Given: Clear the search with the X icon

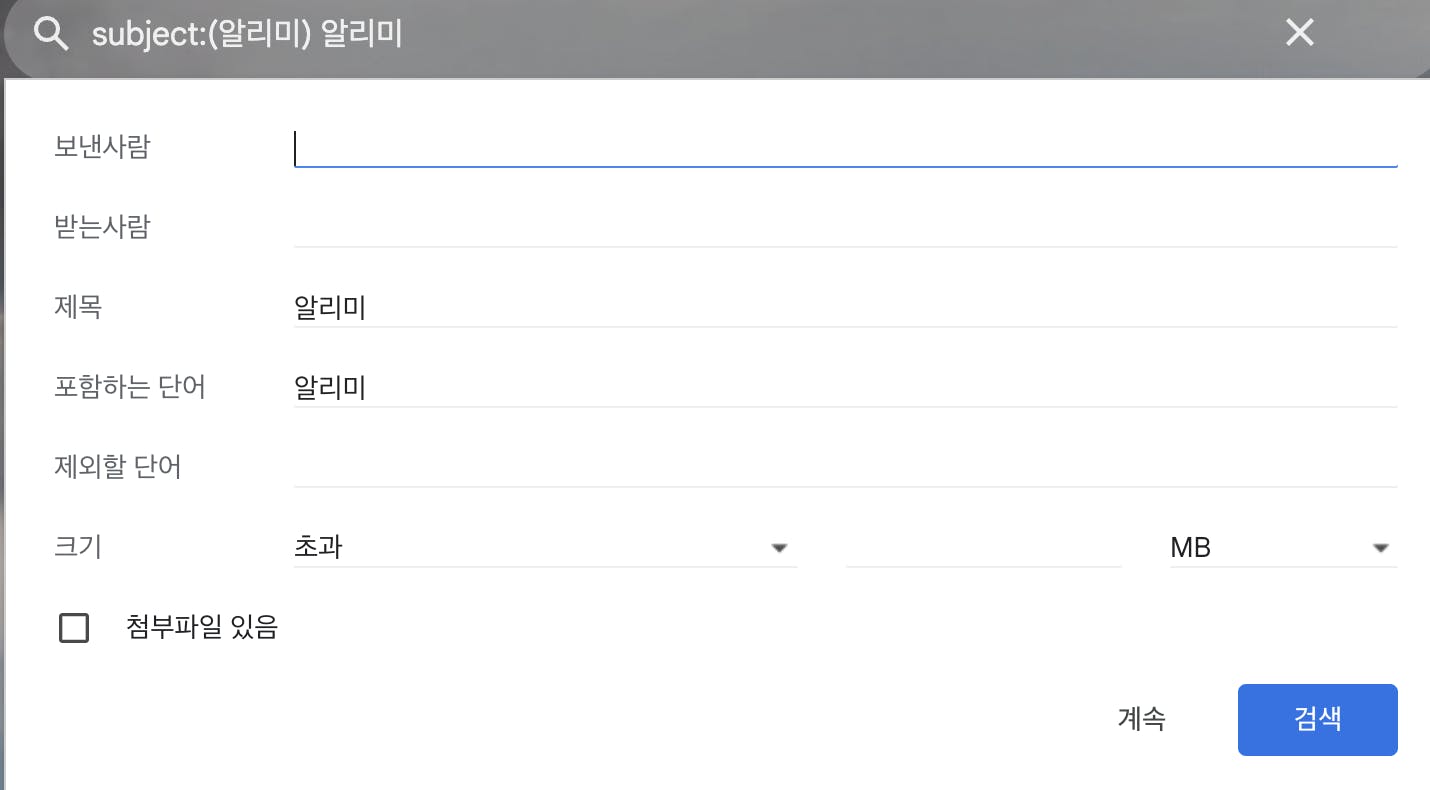Looking at the screenshot, I should point(1299,33).
